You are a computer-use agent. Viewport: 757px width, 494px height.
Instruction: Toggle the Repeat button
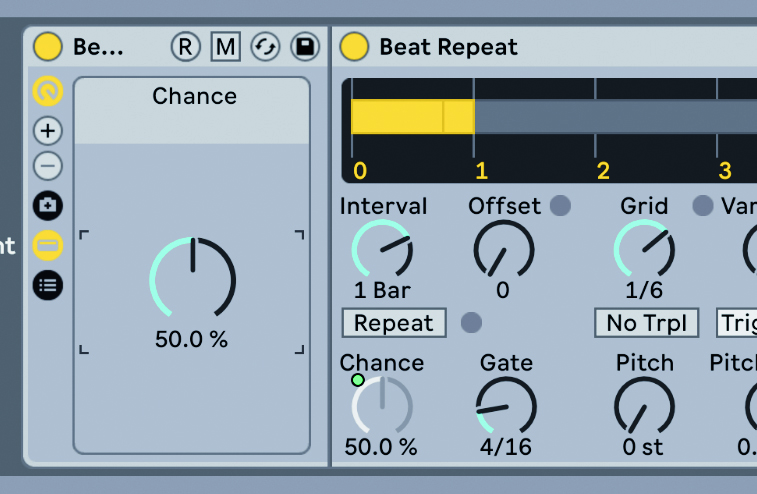coord(394,323)
